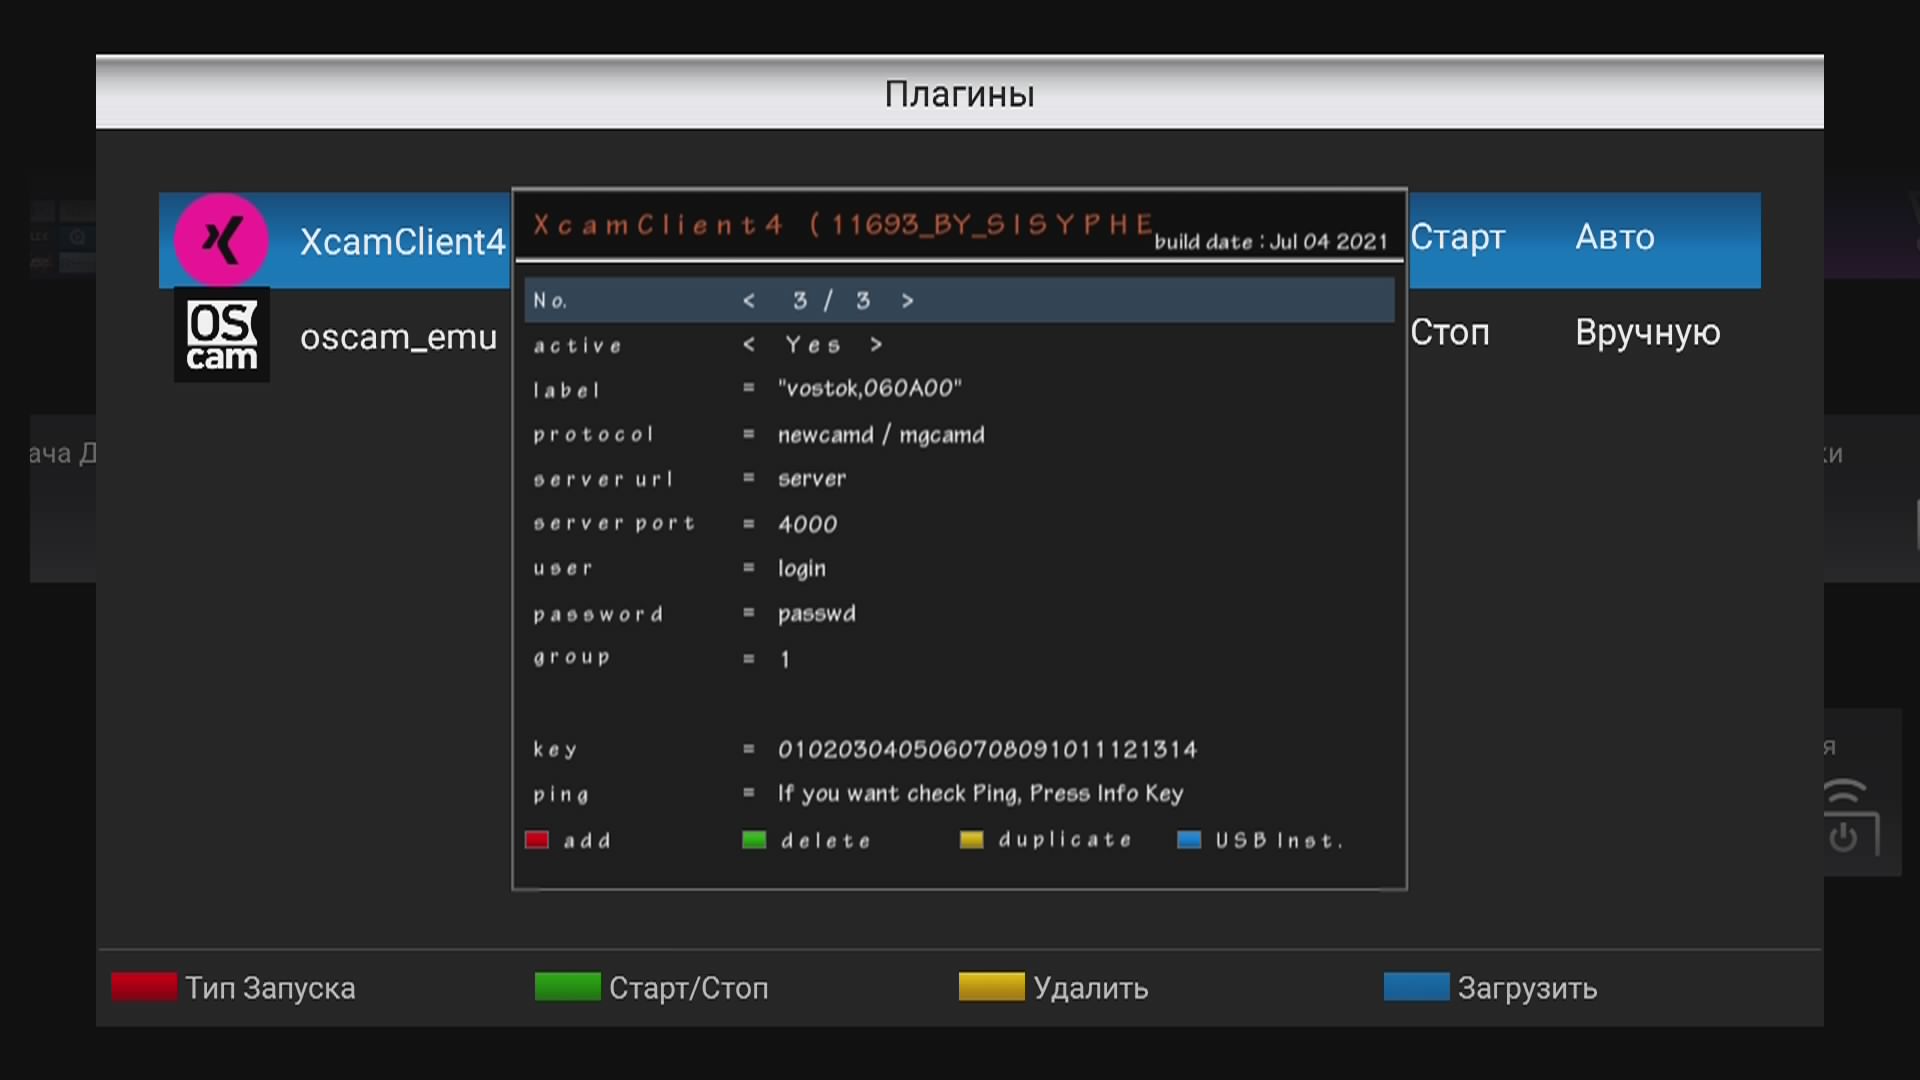Image resolution: width=1920 pixels, height=1080 pixels.
Task: Advance to next entry number arrow
Action: click(x=907, y=301)
